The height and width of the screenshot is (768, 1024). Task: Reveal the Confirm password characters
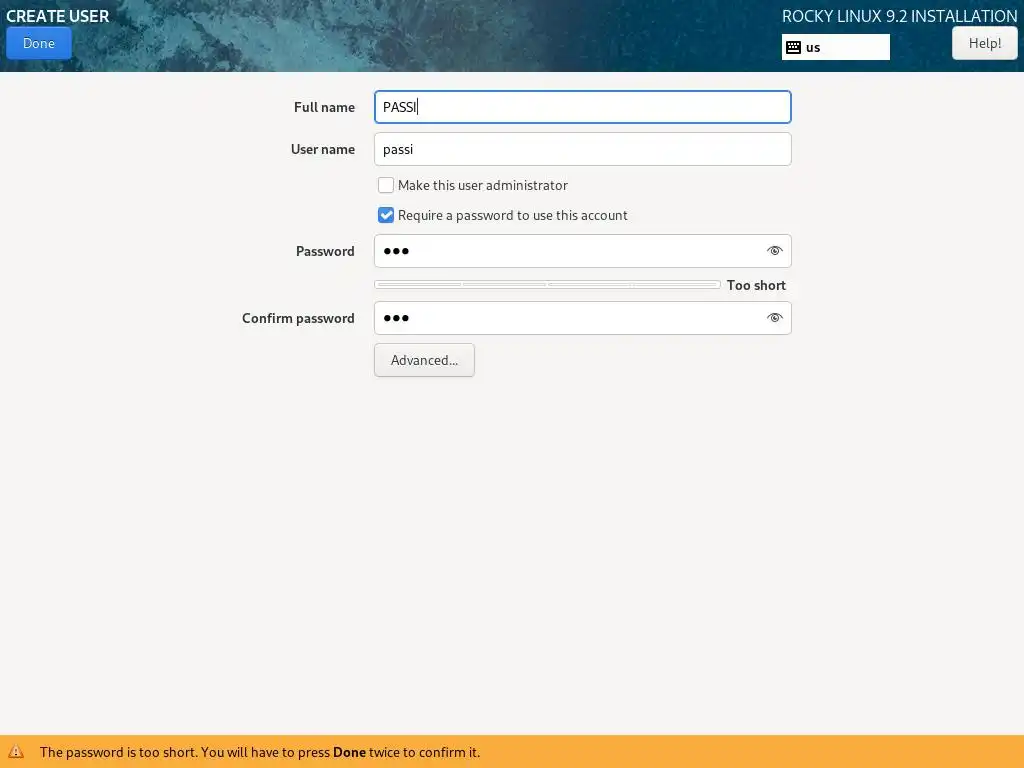pyautogui.click(x=775, y=318)
